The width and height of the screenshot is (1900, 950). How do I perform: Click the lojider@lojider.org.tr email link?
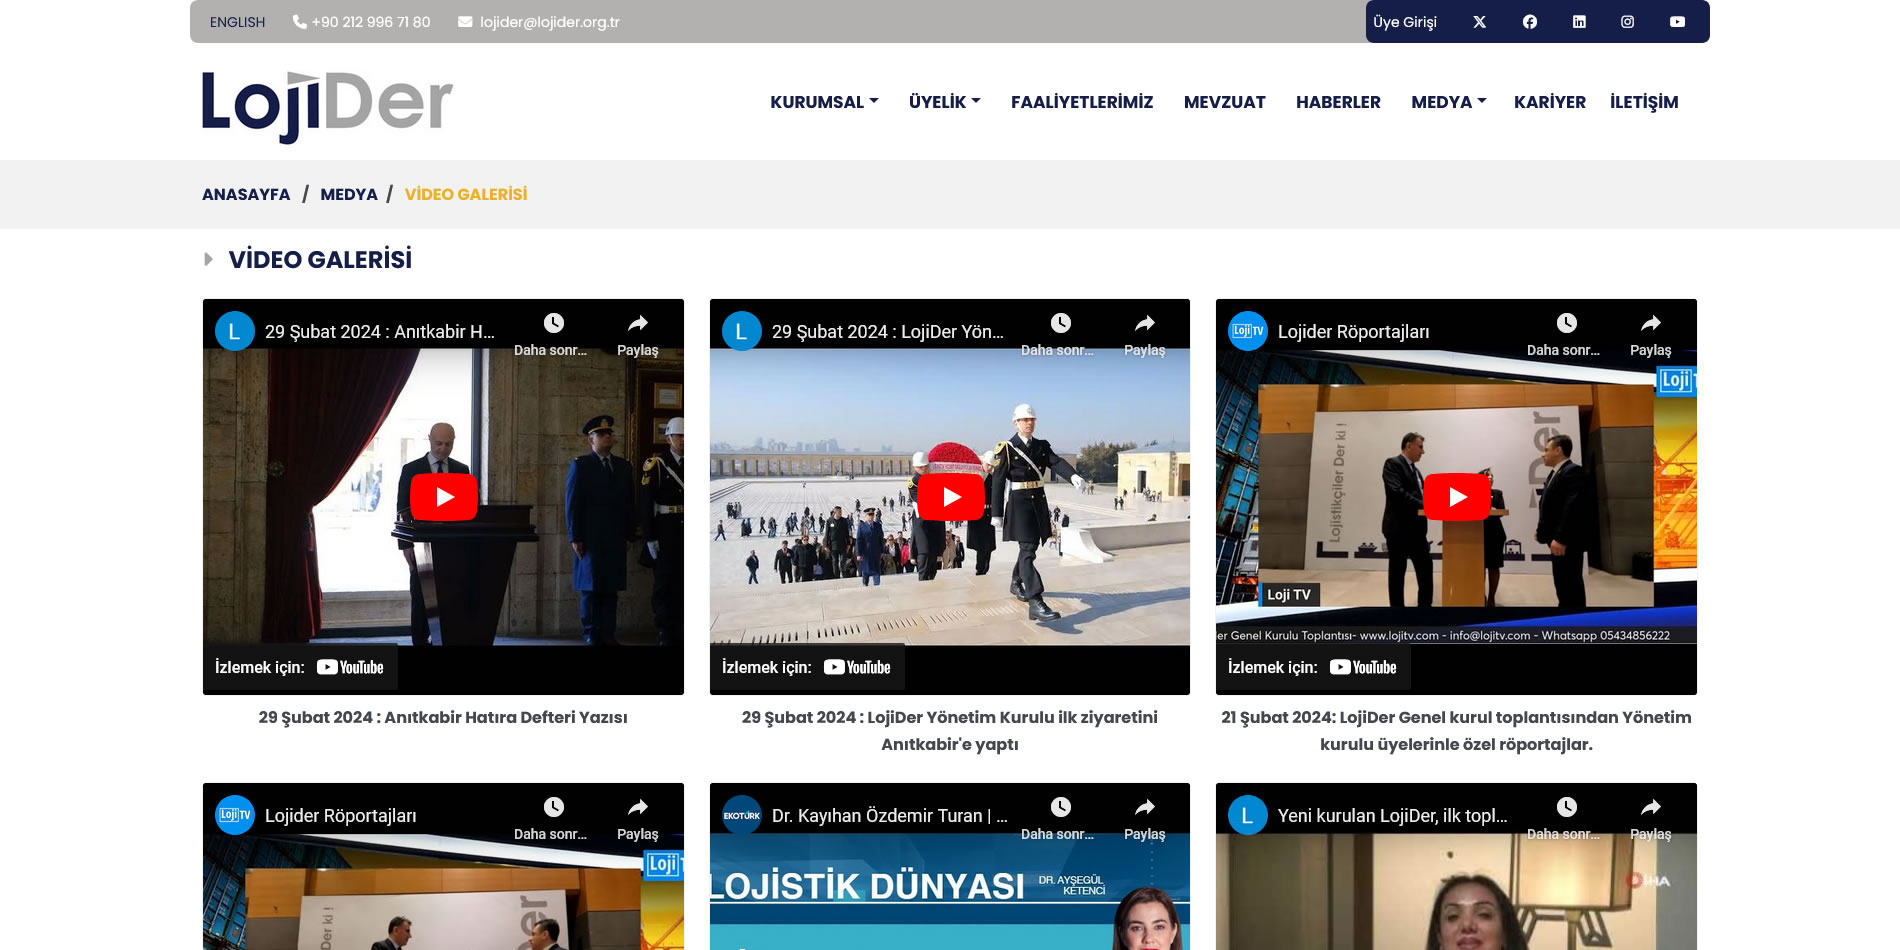pyautogui.click(x=549, y=22)
